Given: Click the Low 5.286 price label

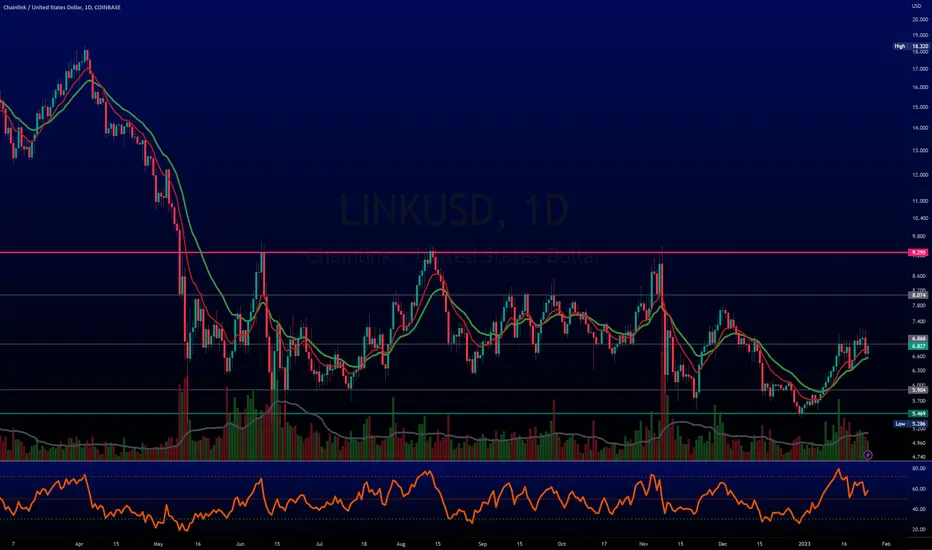Looking at the screenshot, I should coord(911,424).
